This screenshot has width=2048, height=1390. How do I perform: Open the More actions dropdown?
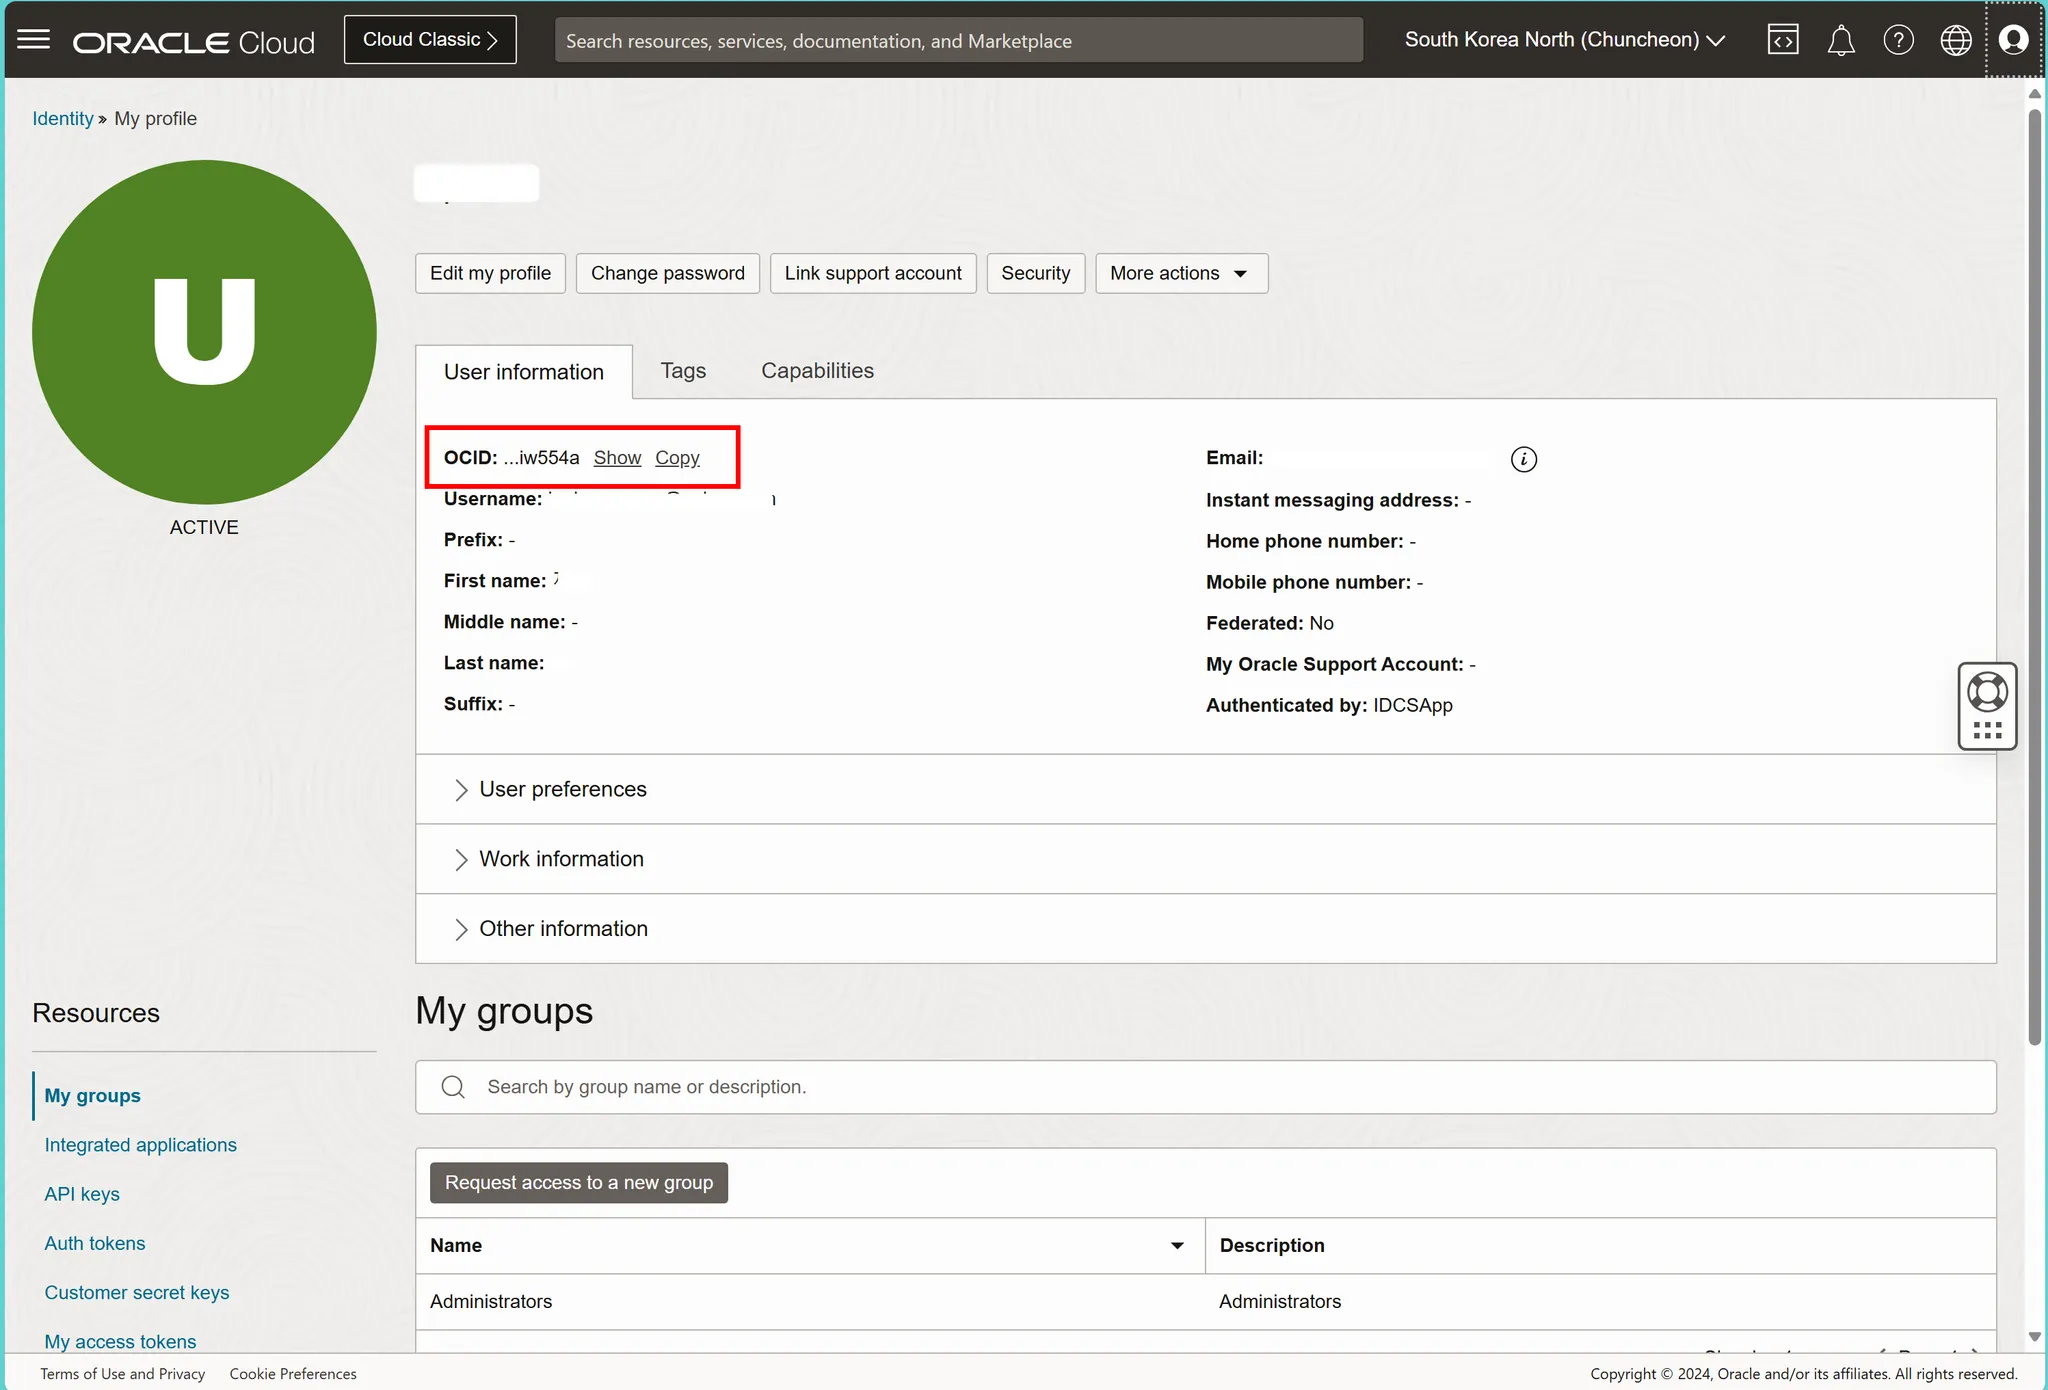click(1181, 273)
